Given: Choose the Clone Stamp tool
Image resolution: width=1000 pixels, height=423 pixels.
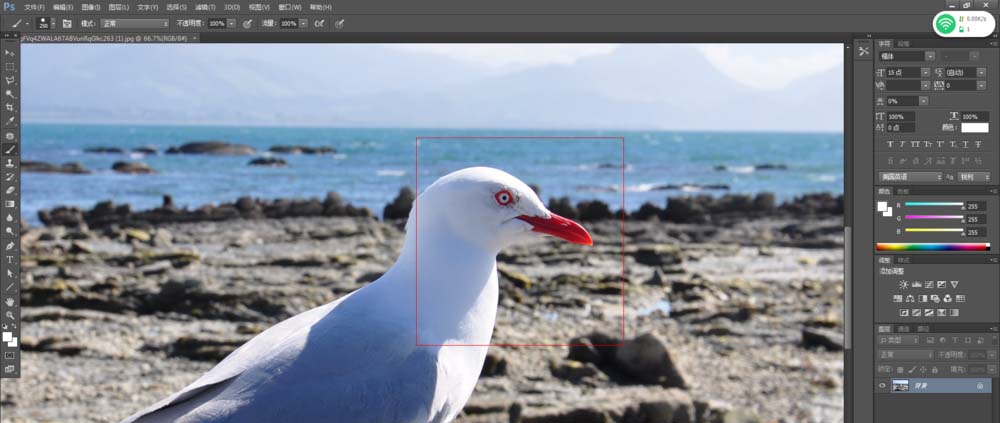Looking at the screenshot, I should [10, 163].
